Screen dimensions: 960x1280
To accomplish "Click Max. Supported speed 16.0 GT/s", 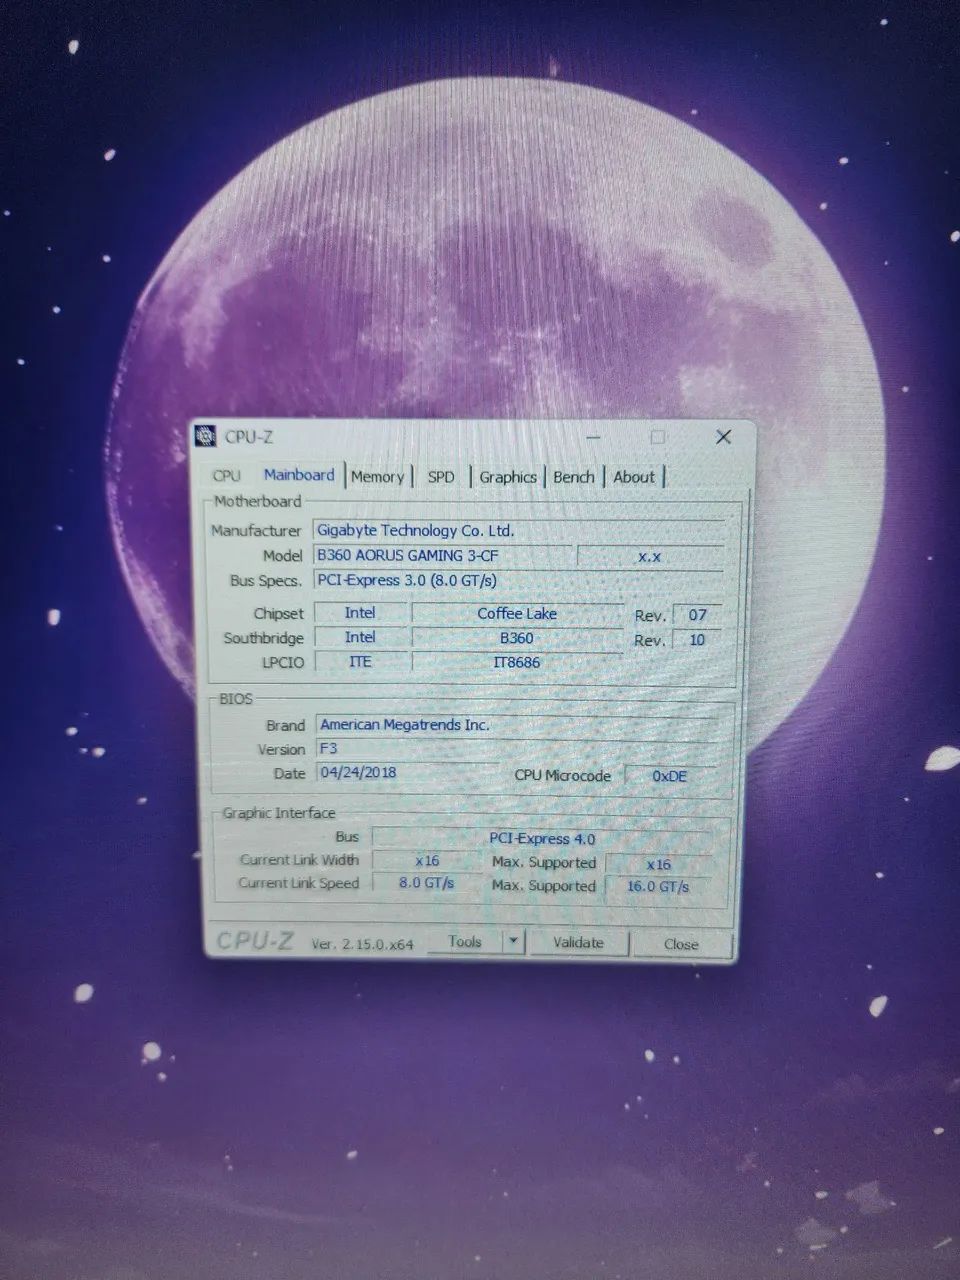I will click(x=658, y=886).
